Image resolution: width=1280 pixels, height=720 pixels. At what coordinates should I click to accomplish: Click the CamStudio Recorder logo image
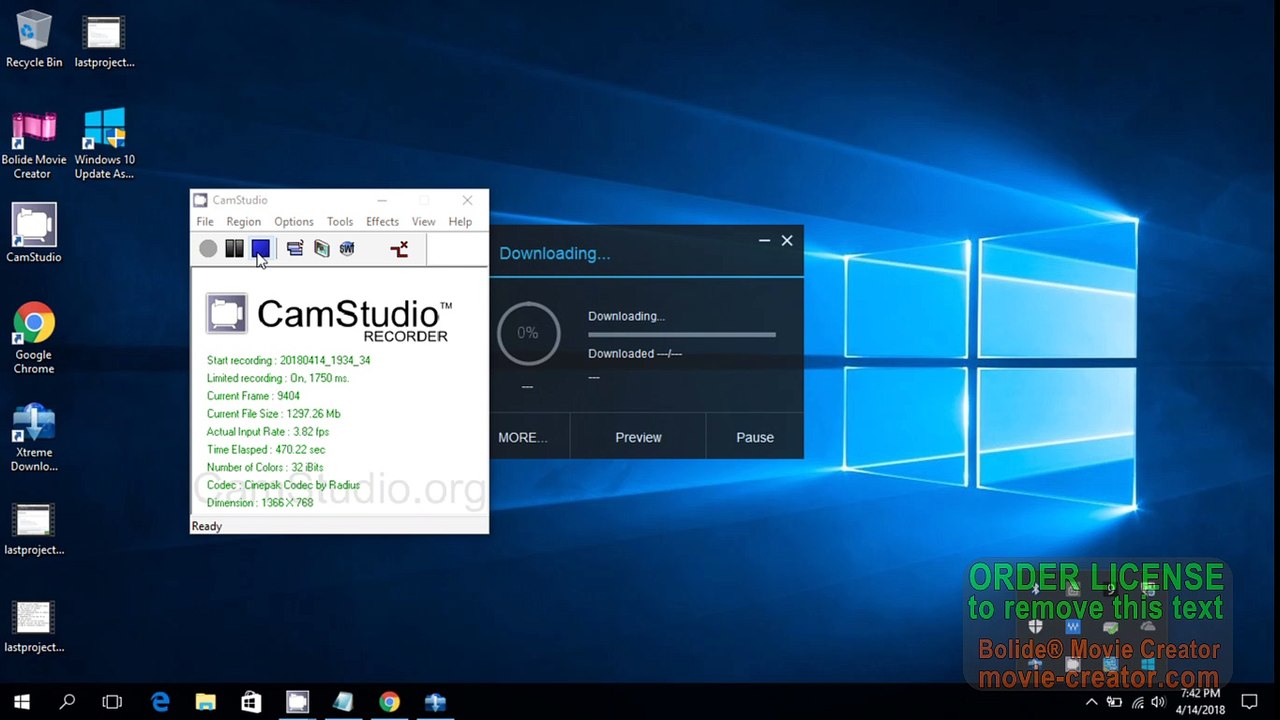(329, 317)
